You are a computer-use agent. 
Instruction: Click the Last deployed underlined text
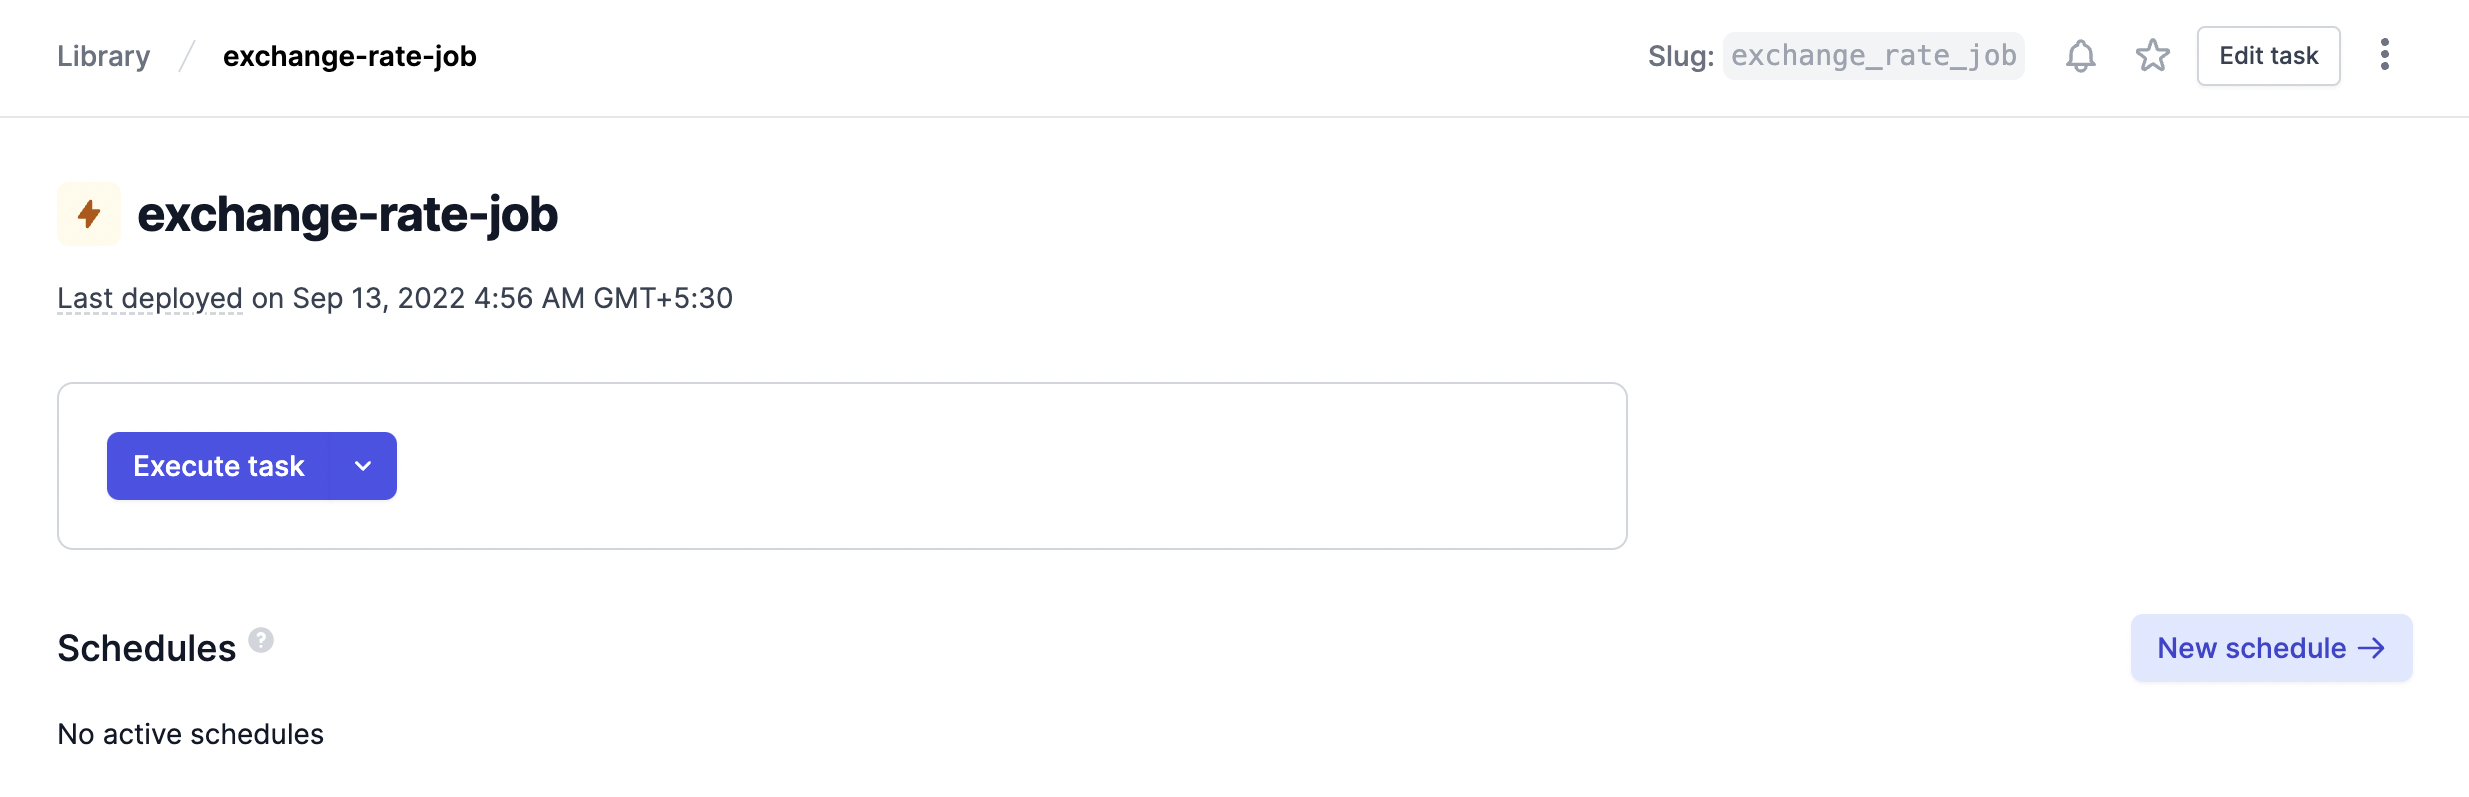coord(150,298)
